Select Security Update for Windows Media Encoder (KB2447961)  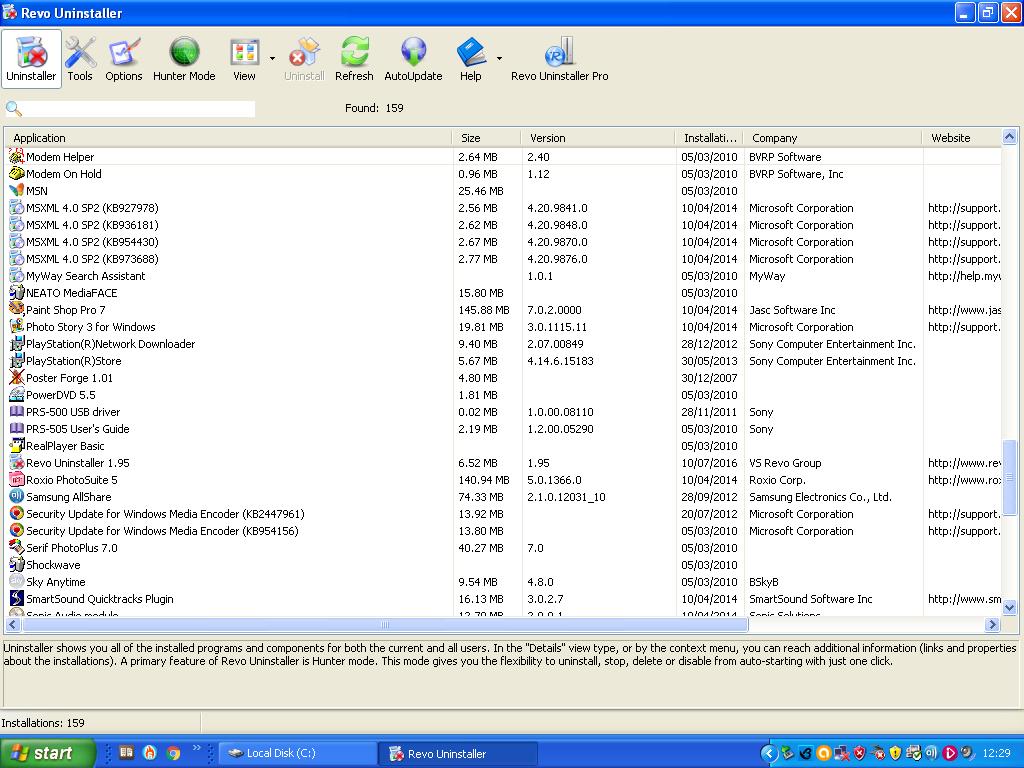click(x=165, y=513)
